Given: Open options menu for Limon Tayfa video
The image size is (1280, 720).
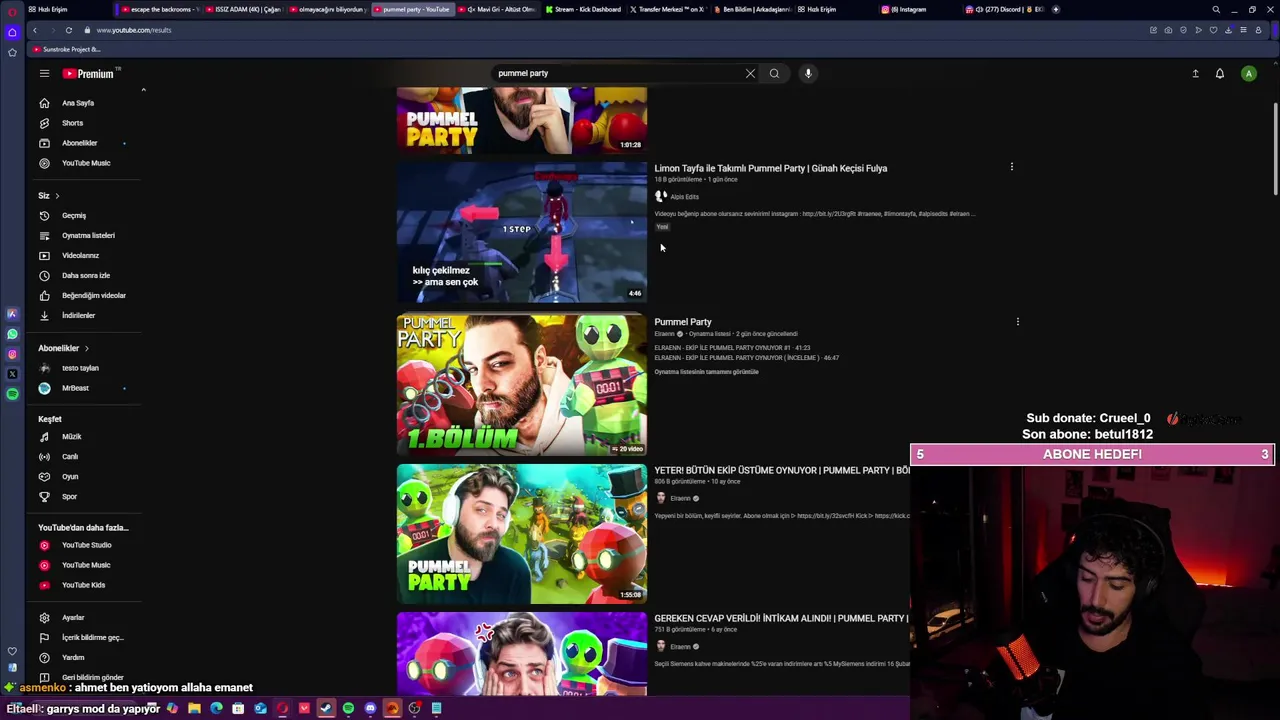Looking at the screenshot, I should point(1011,167).
